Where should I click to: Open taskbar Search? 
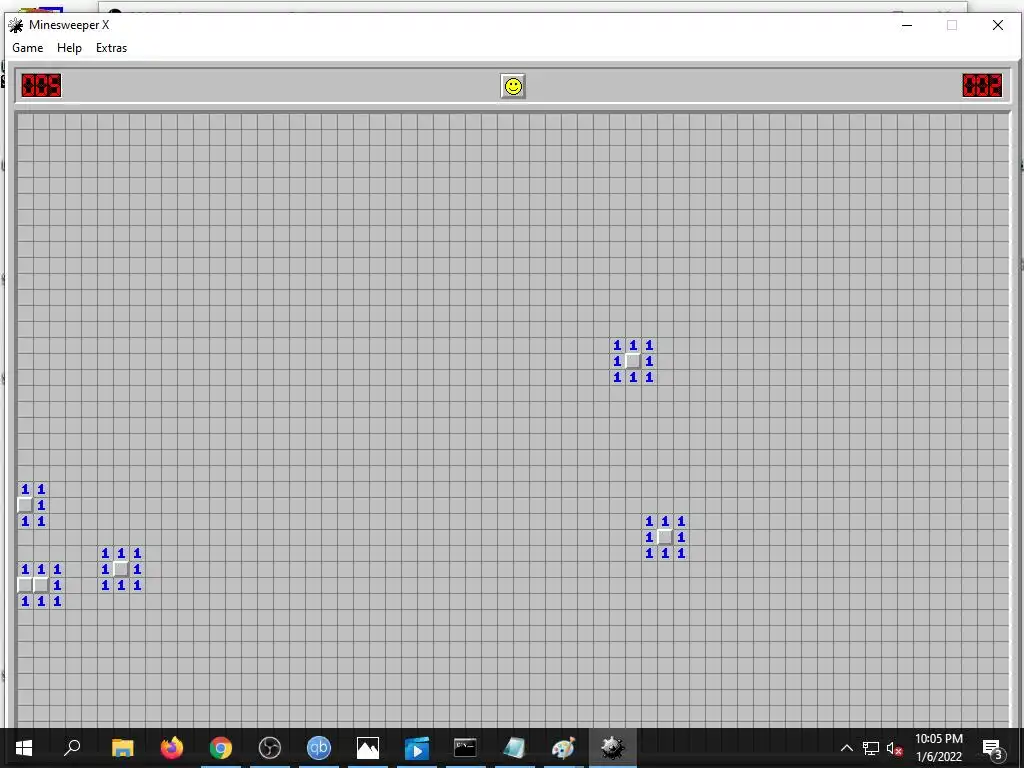click(72, 748)
